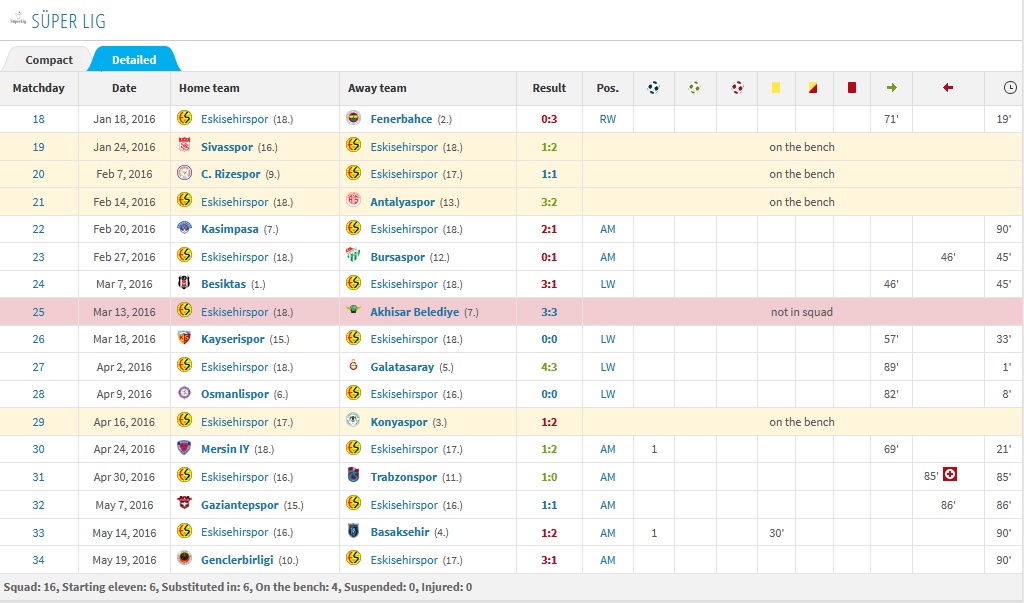Click the squad summary text in the table footer
This screenshot has width=1024, height=603.
click(x=238, y=587)
